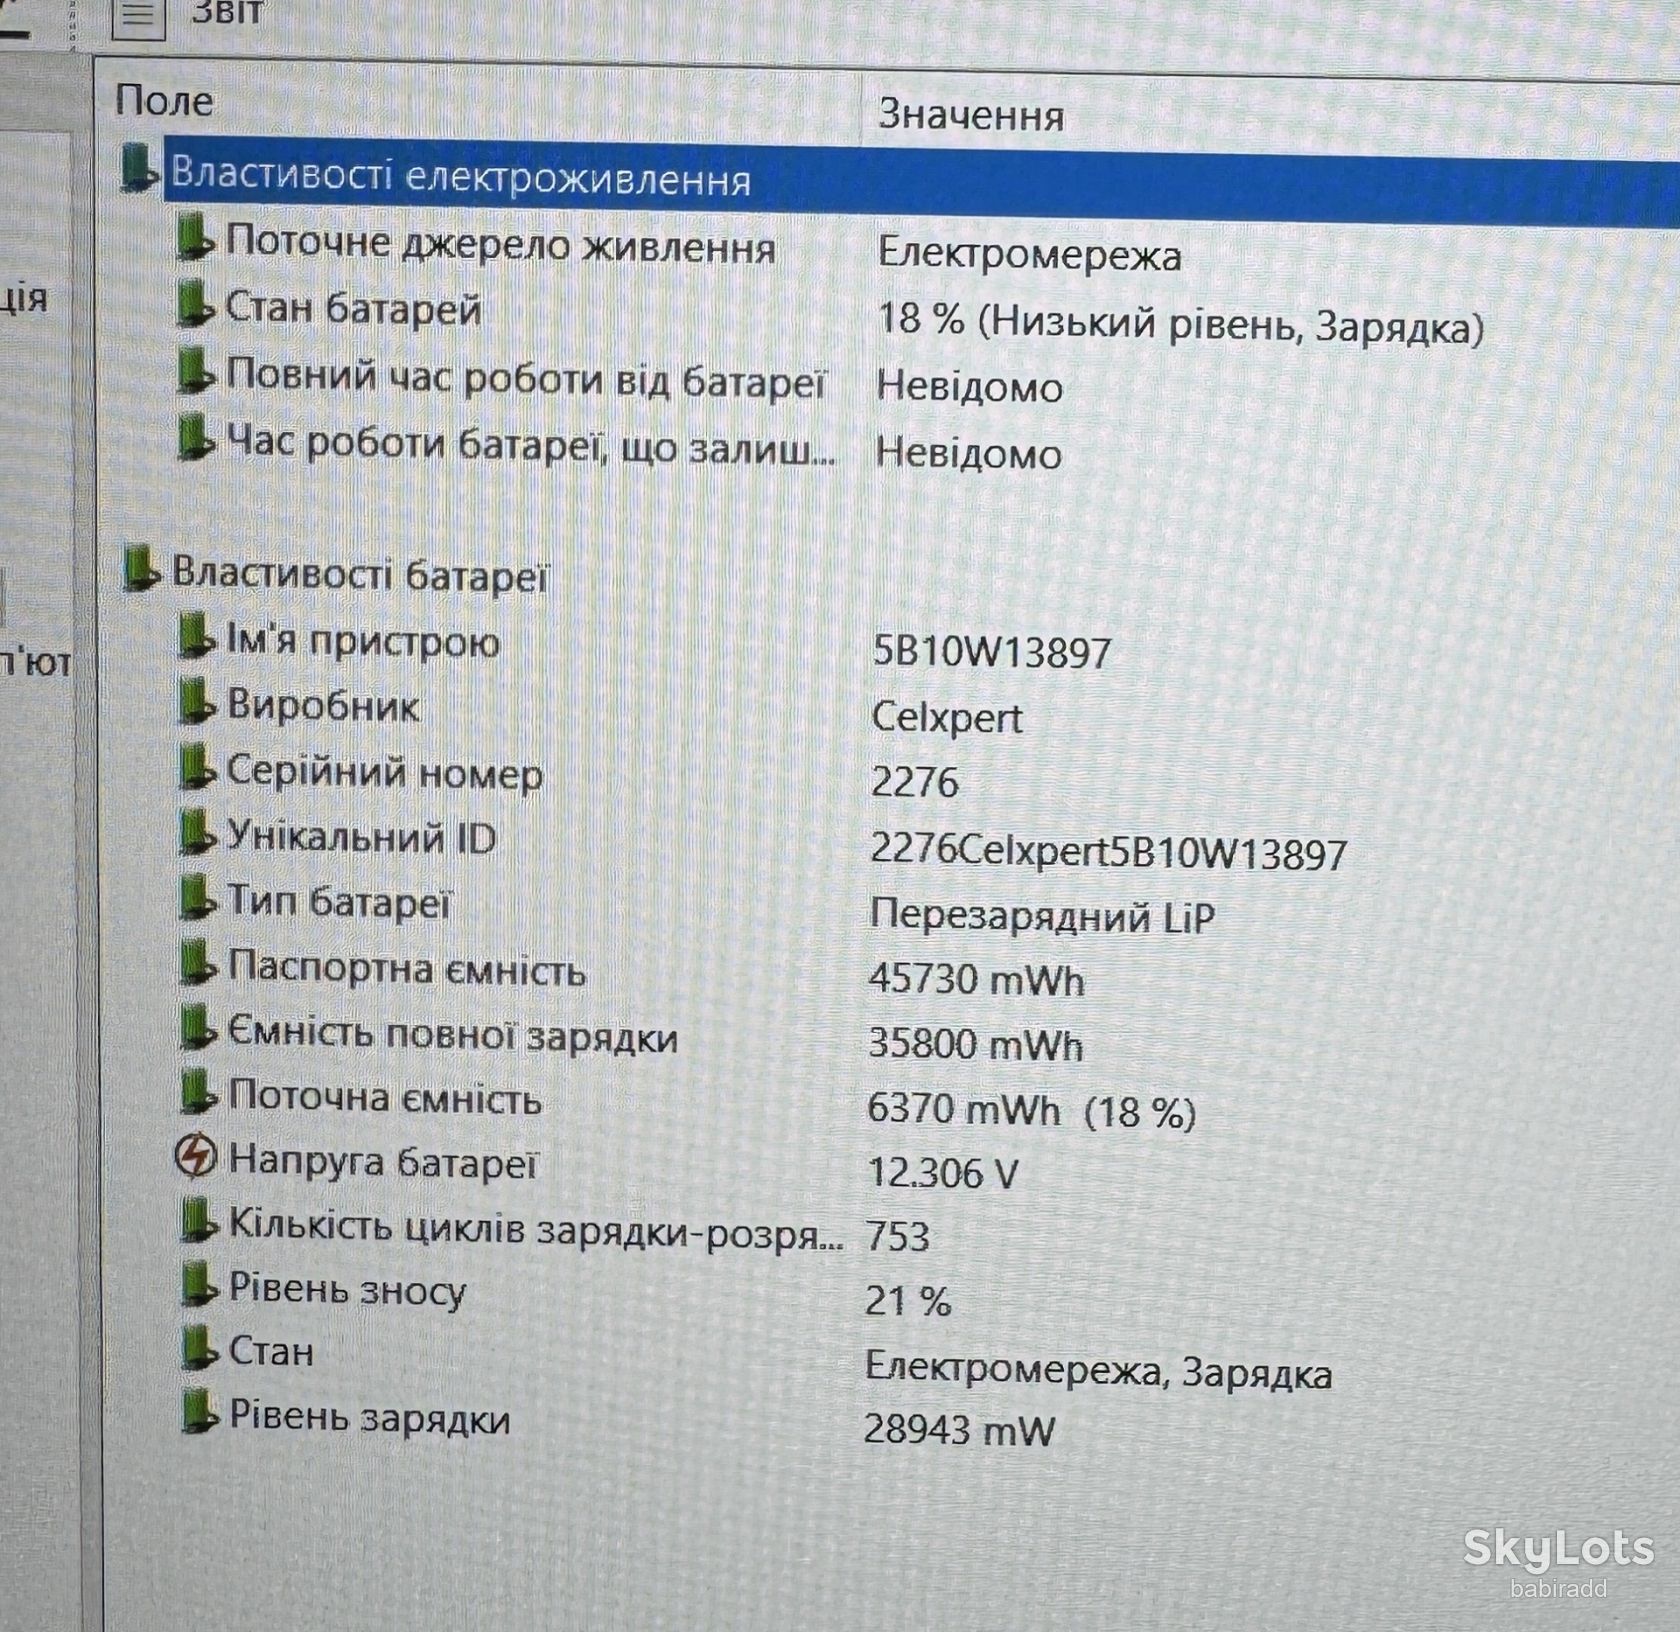
Task: Select the '35800 mWh' full charge value
Action: (x=975, y=1044)
